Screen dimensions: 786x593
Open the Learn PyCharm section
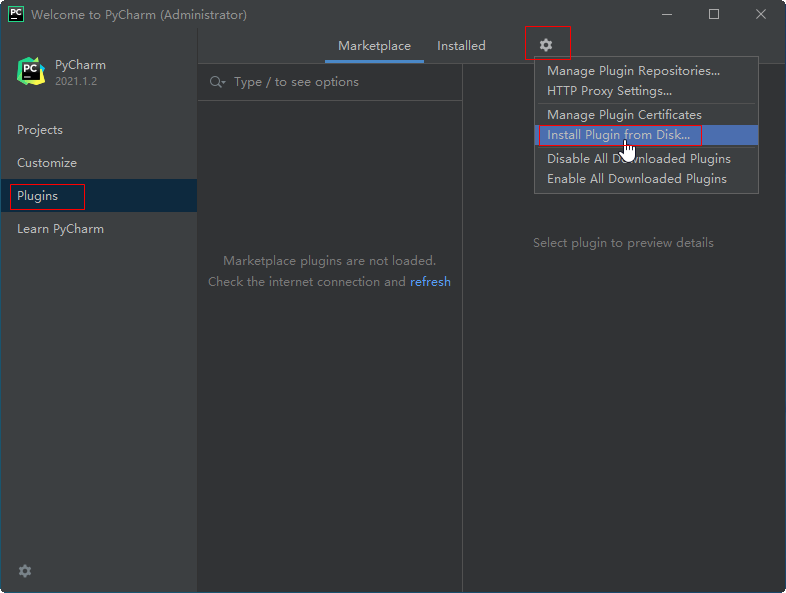[x=99, y=229]
